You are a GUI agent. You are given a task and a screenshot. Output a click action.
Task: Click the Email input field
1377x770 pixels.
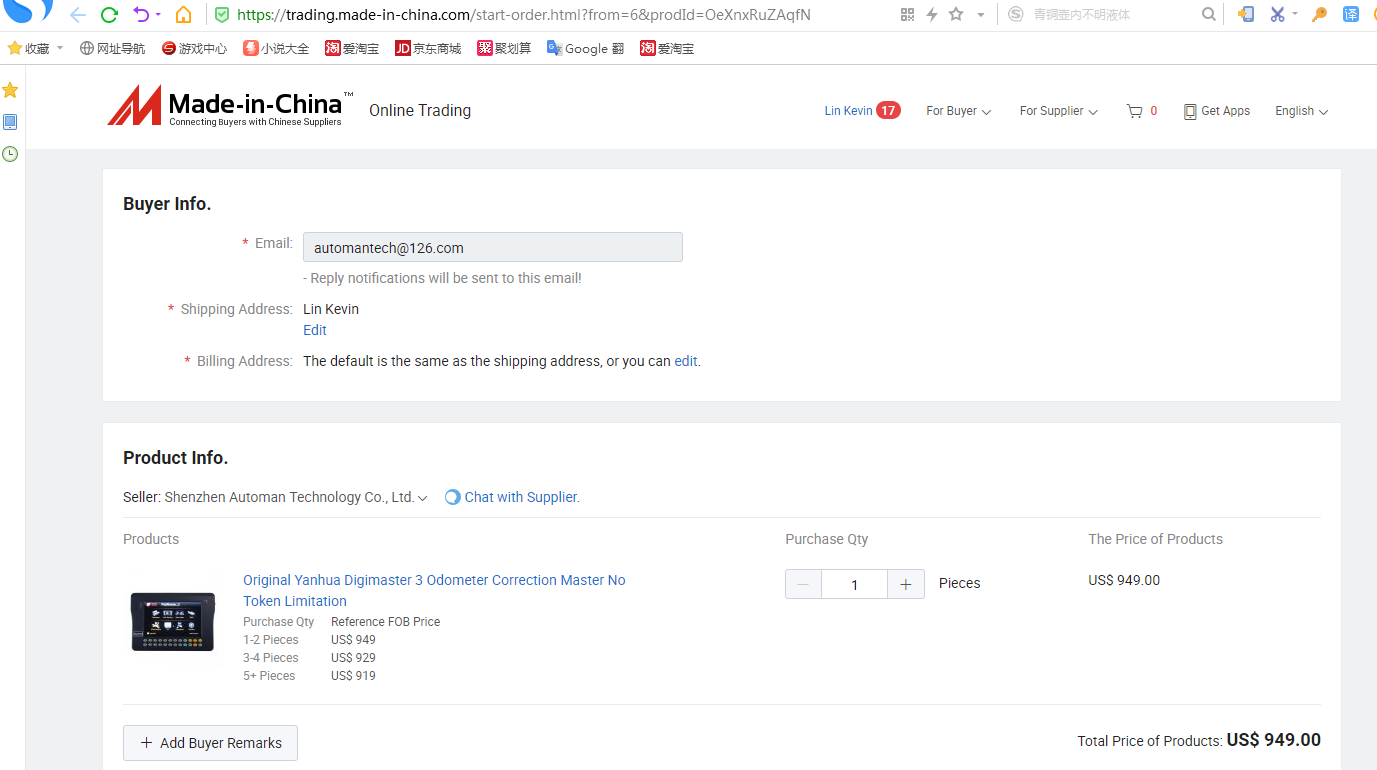coord(493,247)
